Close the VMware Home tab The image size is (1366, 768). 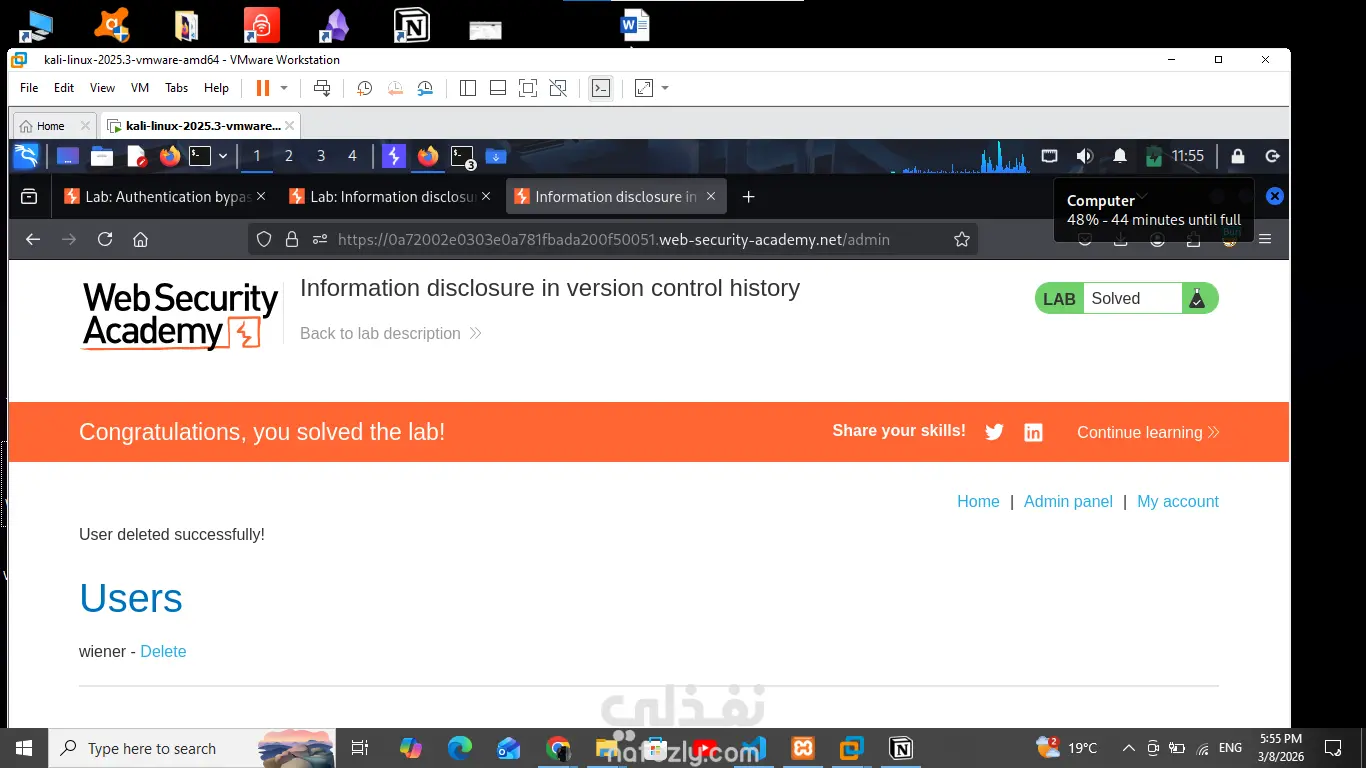(x=85, y=126)
